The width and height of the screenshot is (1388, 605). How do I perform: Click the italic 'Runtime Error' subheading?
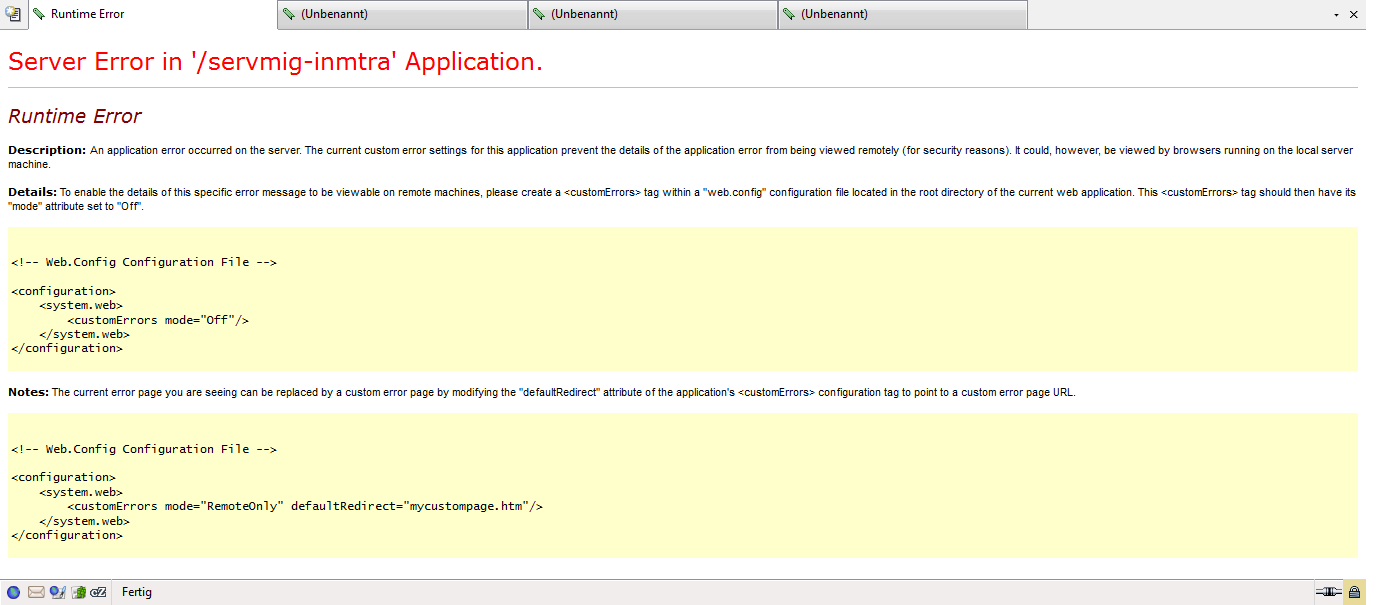(75, 116)
